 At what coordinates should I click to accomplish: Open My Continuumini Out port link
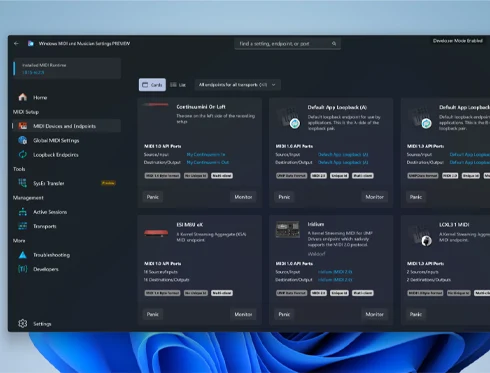coord(208,162)
